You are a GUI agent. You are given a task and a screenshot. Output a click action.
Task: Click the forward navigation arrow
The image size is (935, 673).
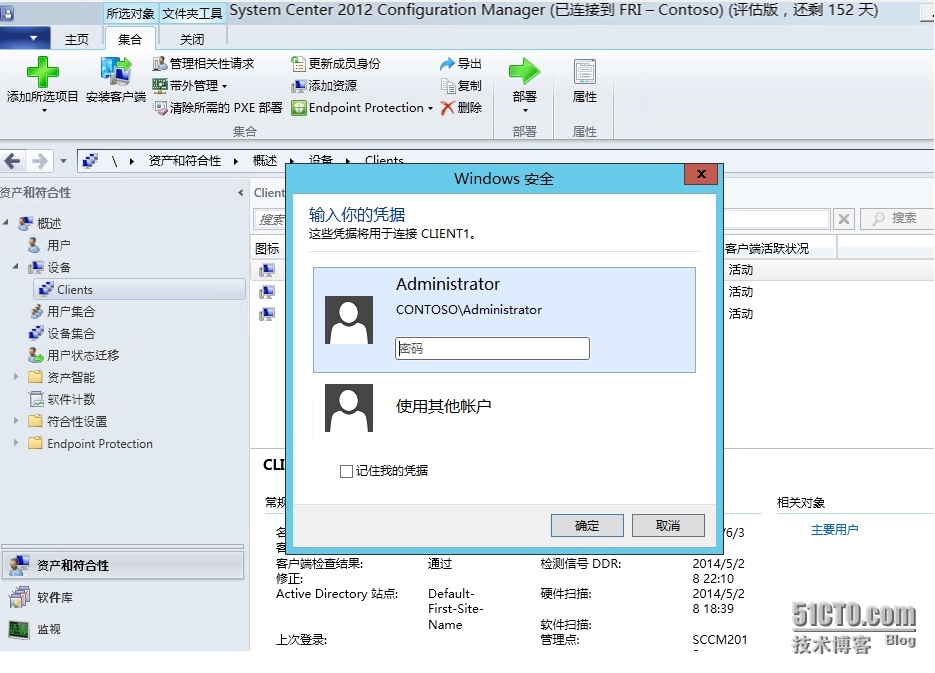(x=40, y=161)
